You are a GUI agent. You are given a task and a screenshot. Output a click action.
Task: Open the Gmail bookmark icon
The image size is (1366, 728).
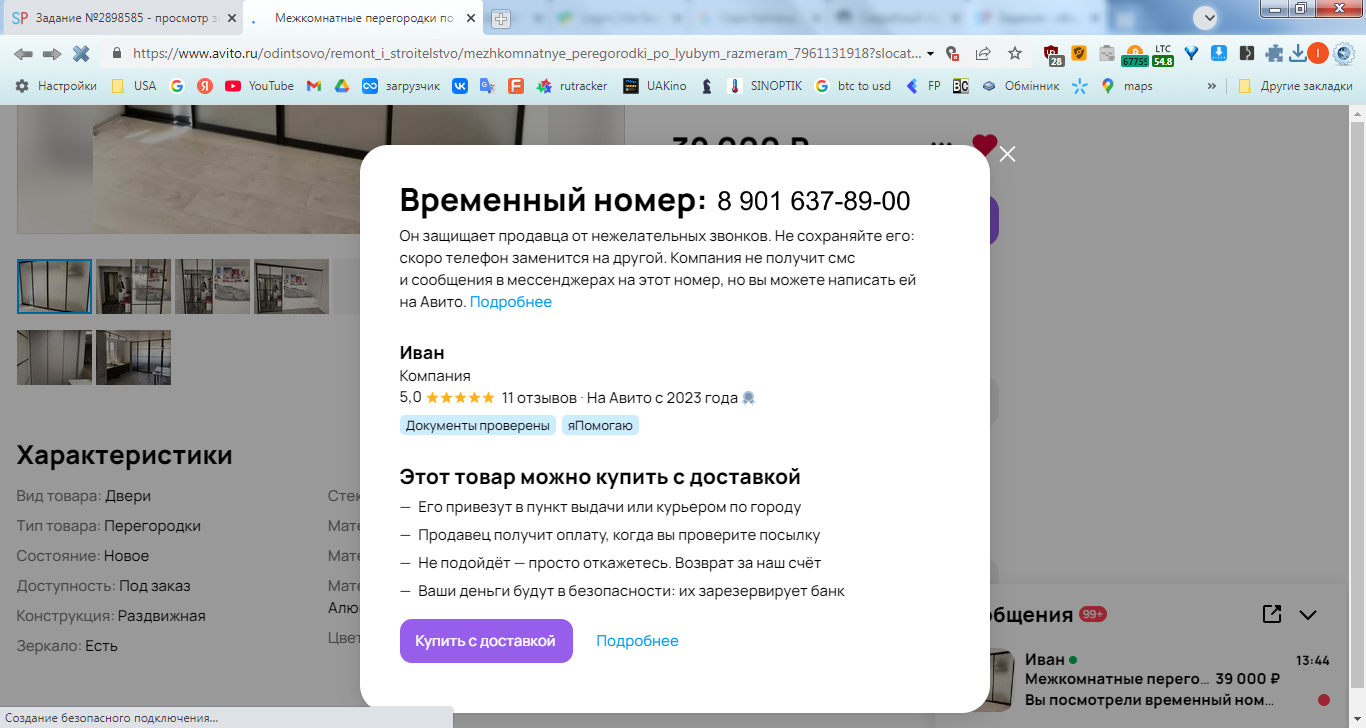coord(313,86)
